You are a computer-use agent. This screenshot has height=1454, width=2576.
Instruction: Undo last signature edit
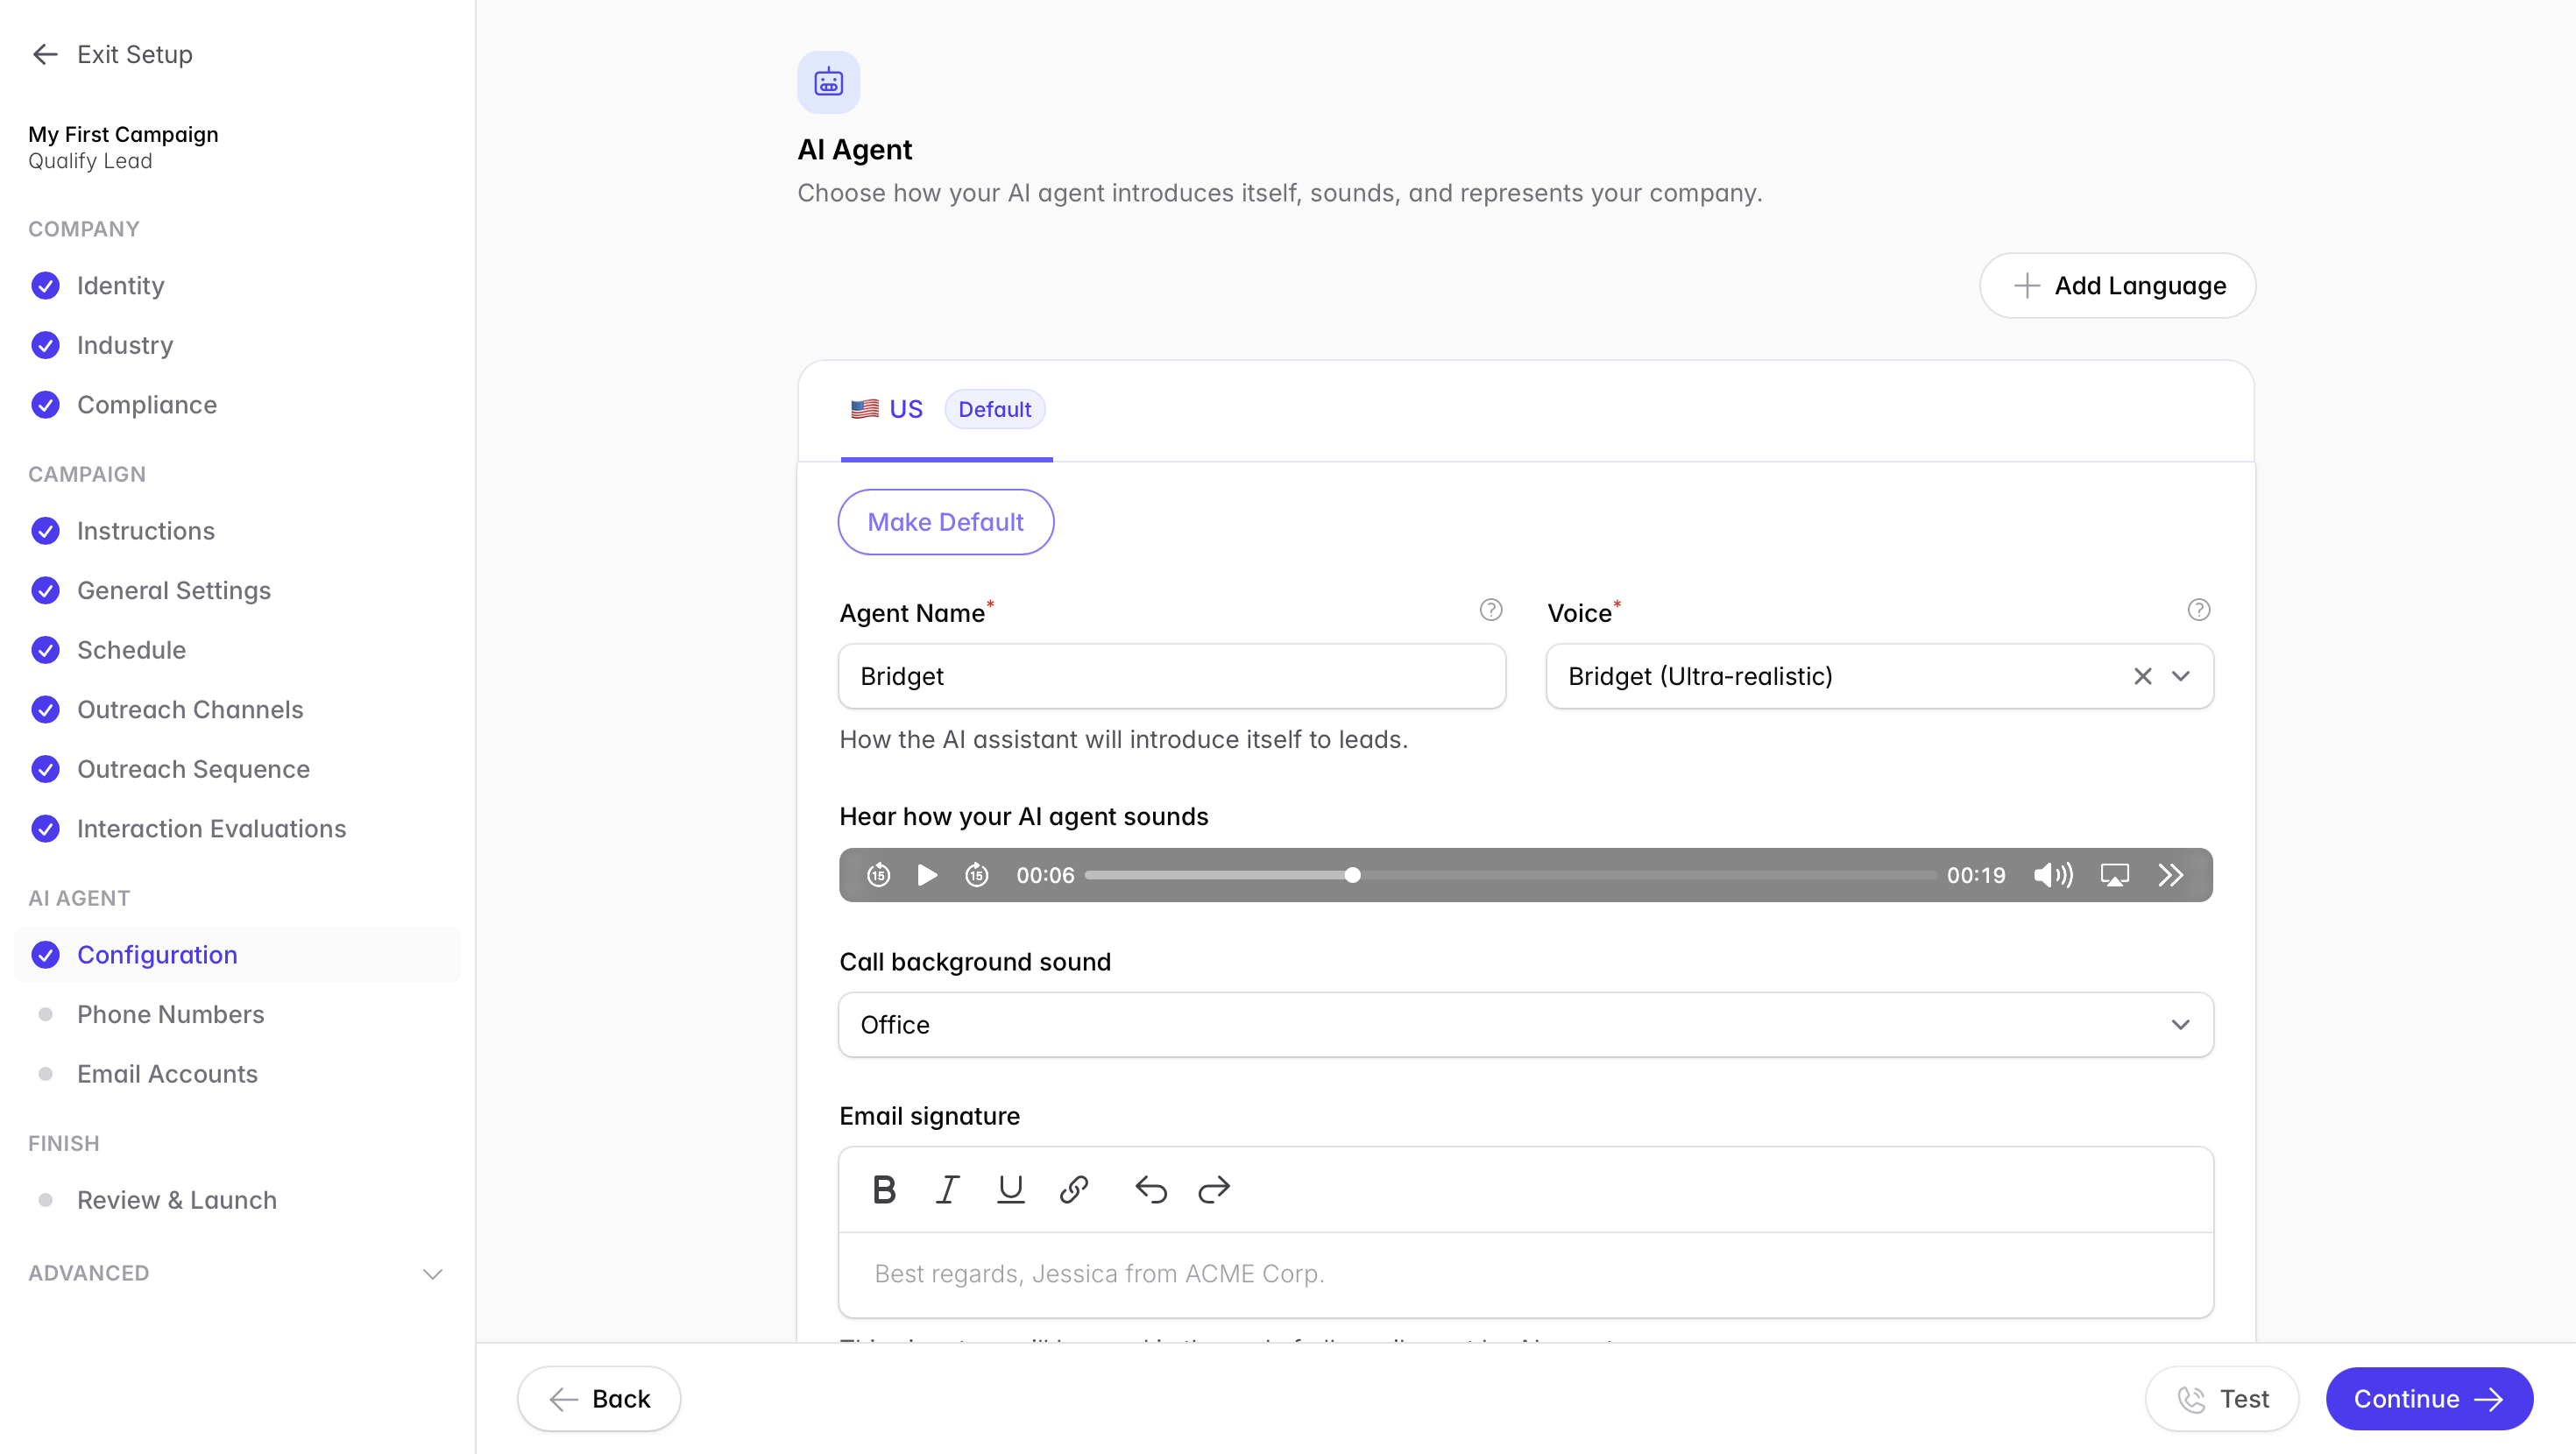click(x=1151, y=1189)
